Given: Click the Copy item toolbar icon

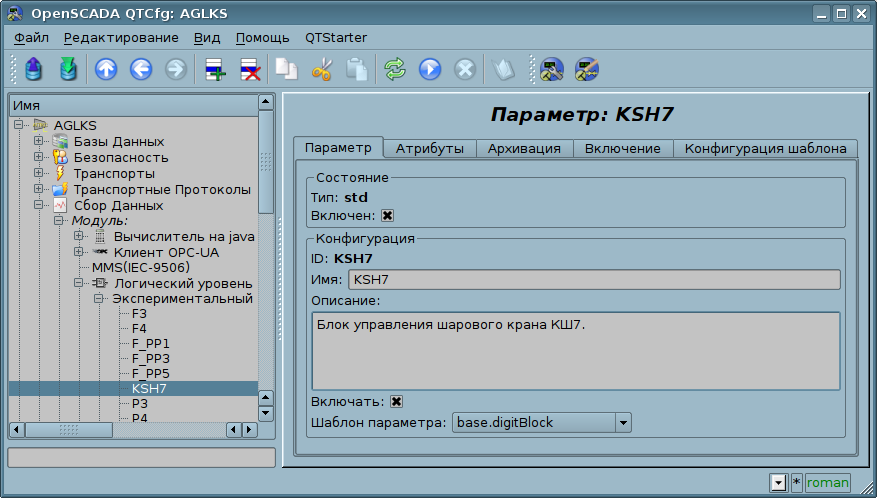Looking at the screenshot, I should [287, 70].
